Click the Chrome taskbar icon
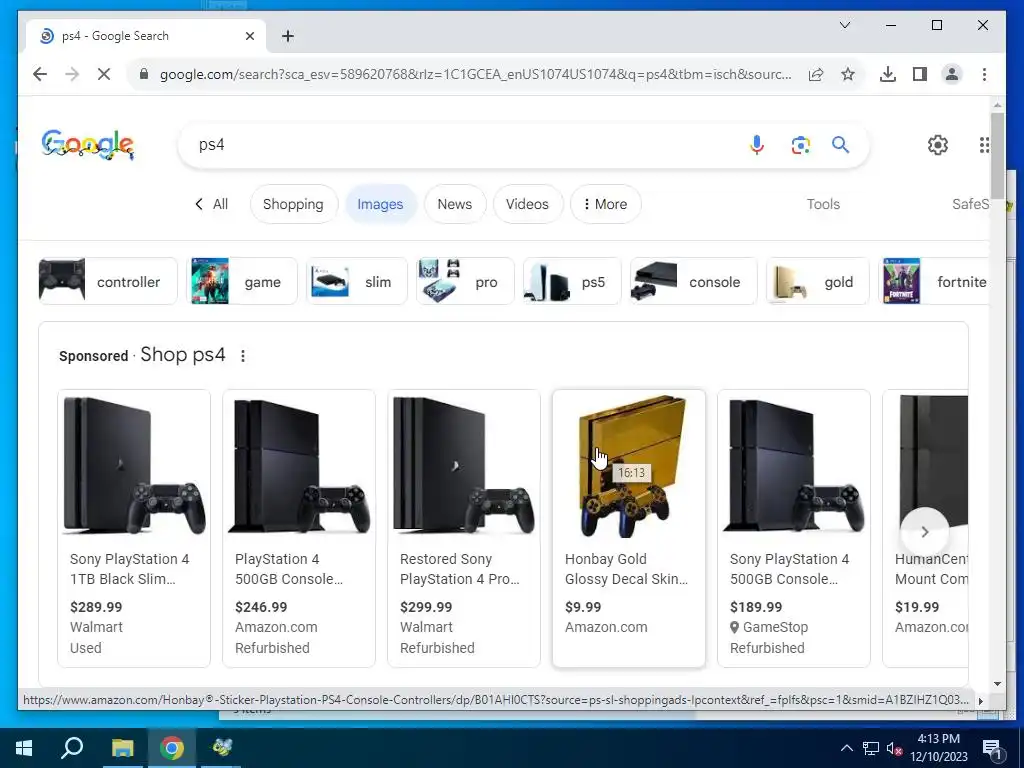The height and width of the screenshot is (768, 1024). click(x=172, y=748)
